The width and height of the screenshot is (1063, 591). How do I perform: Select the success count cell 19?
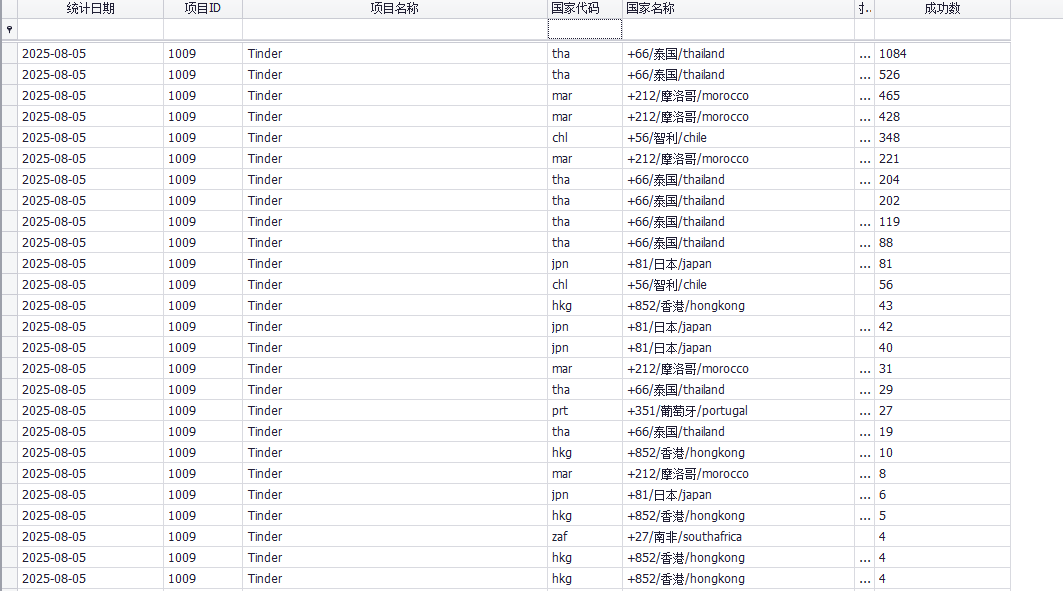coord(942,432)
